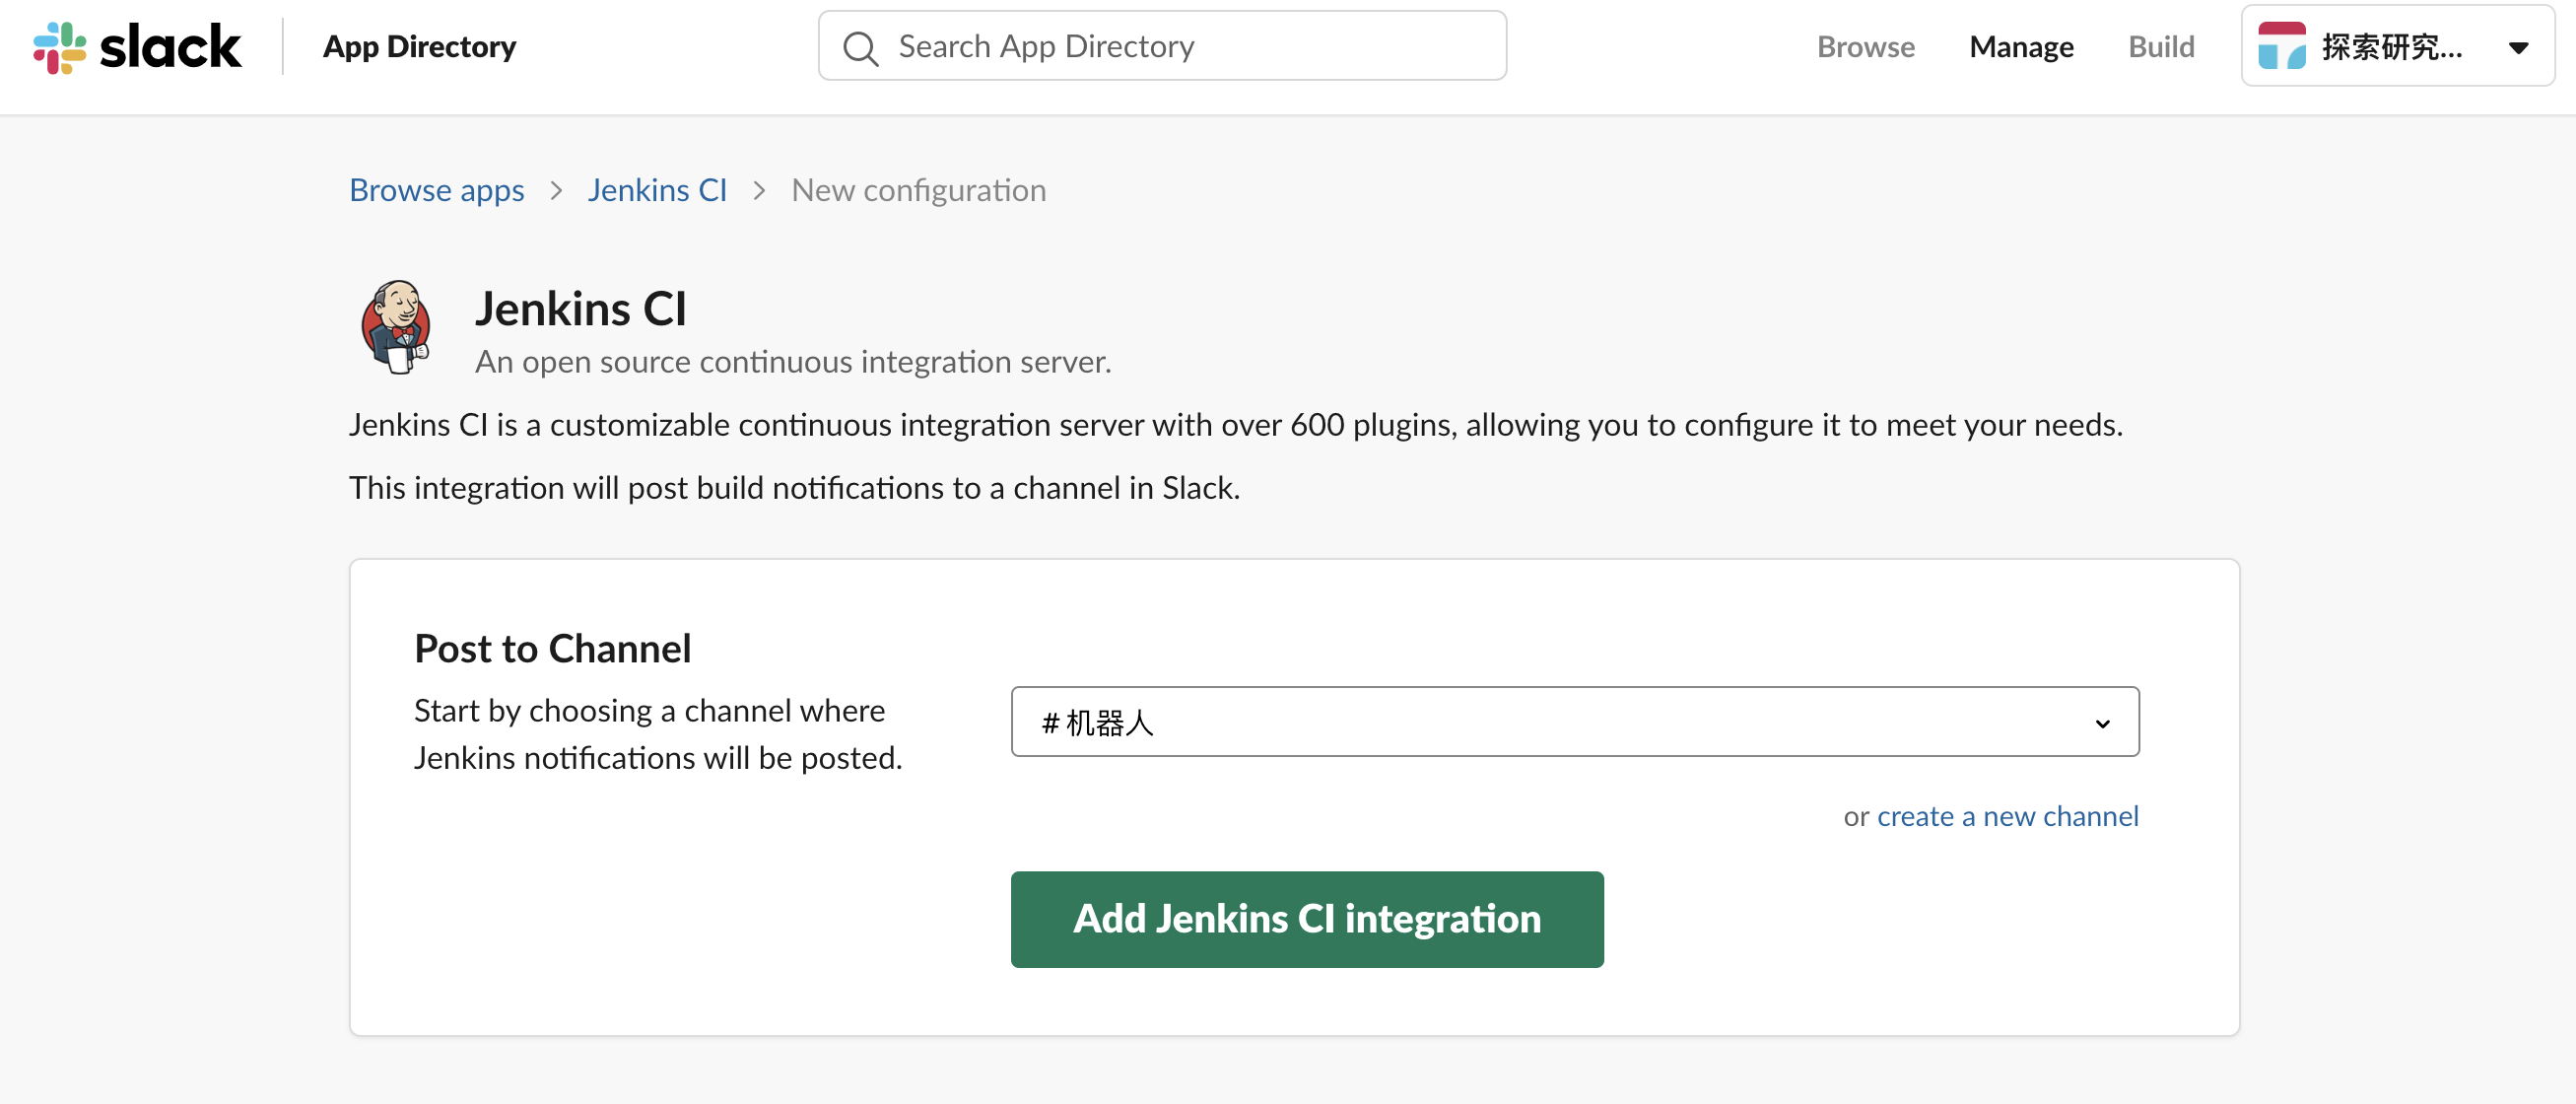The image size is (2576, 1104).
Task: Go to the Manage section
Action: [2021, 47]
